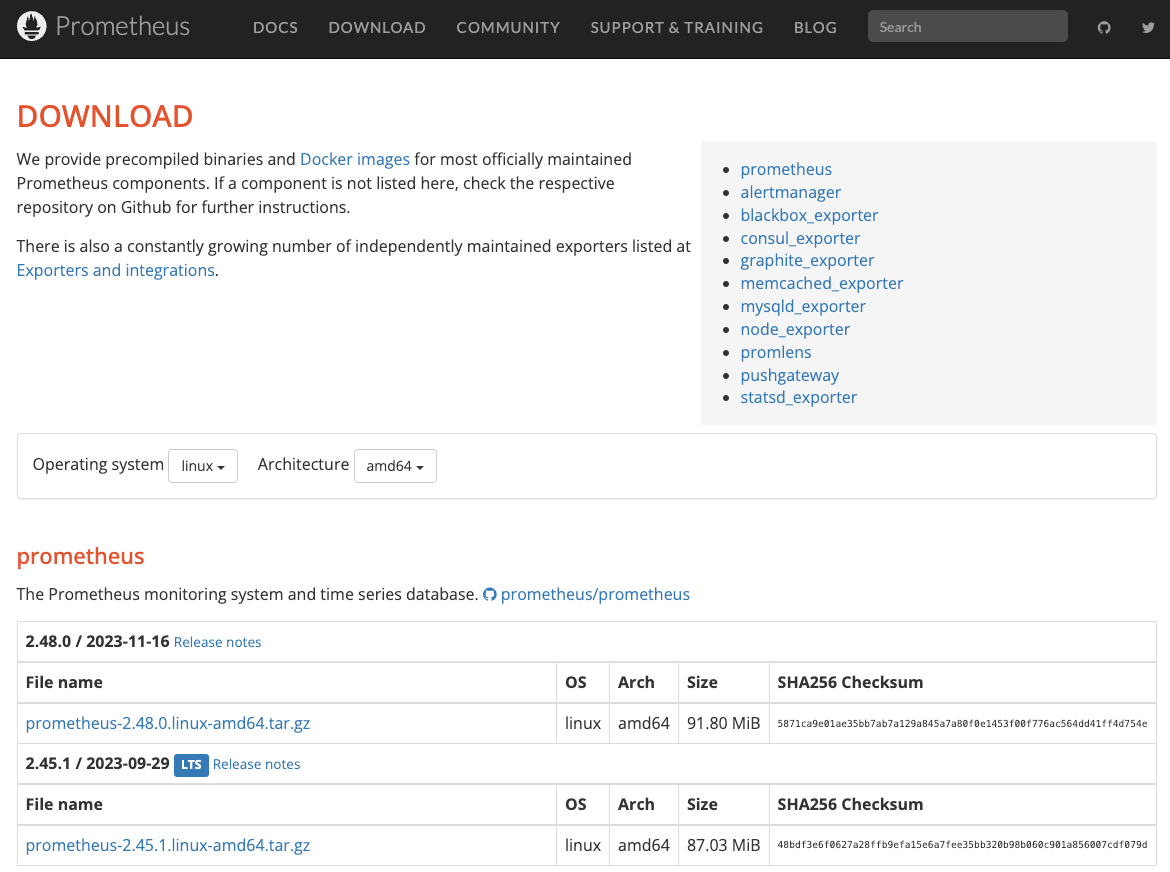Screen dimensions: 1170x872
Task: Jump to consul_exporter section
Action: coord(800,238)
